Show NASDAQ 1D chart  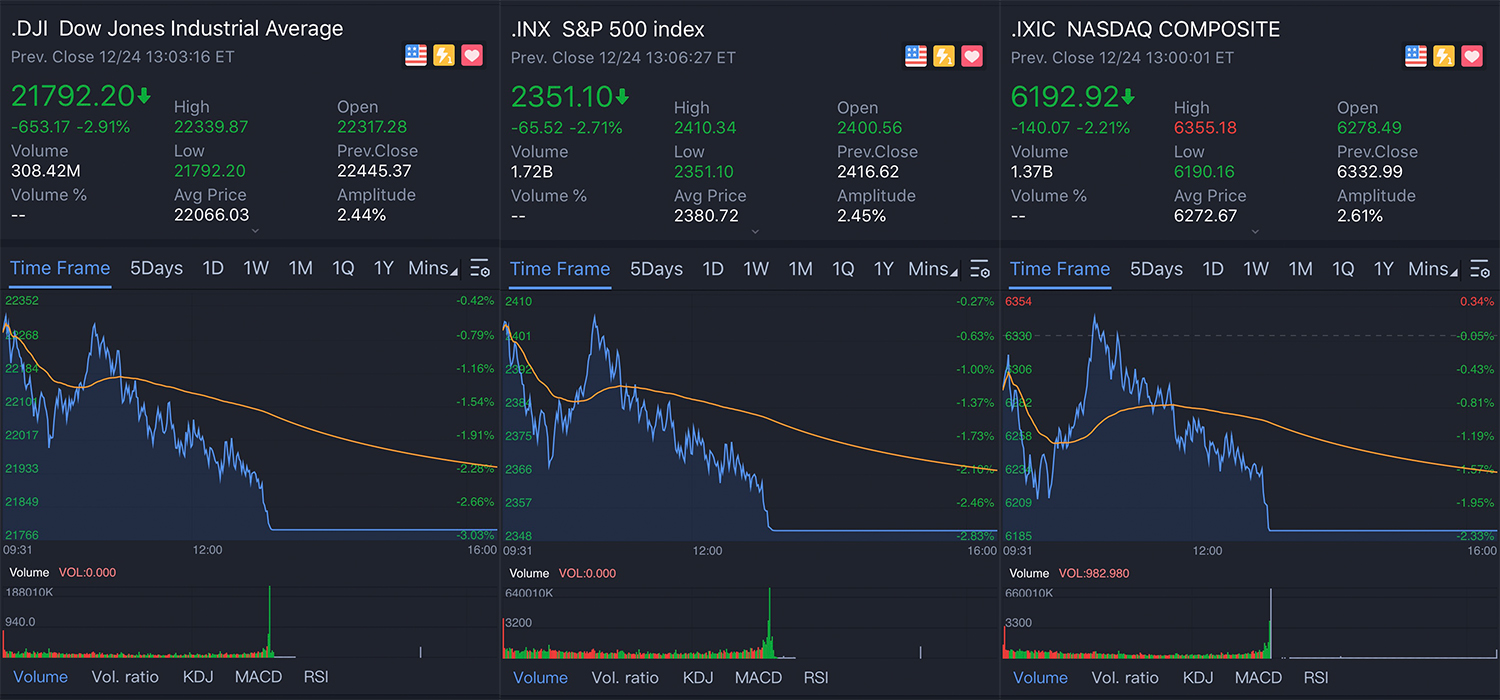click(x=1213, y=268)
